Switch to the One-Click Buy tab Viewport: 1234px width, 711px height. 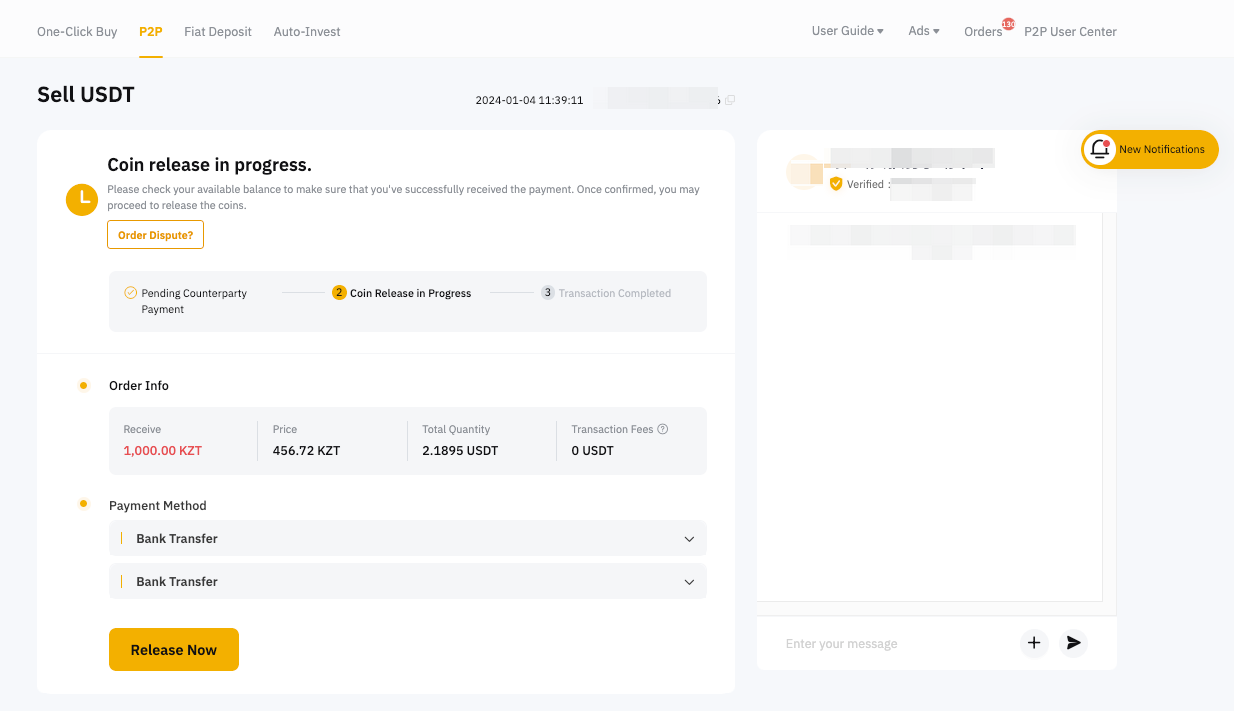[77, 32]
